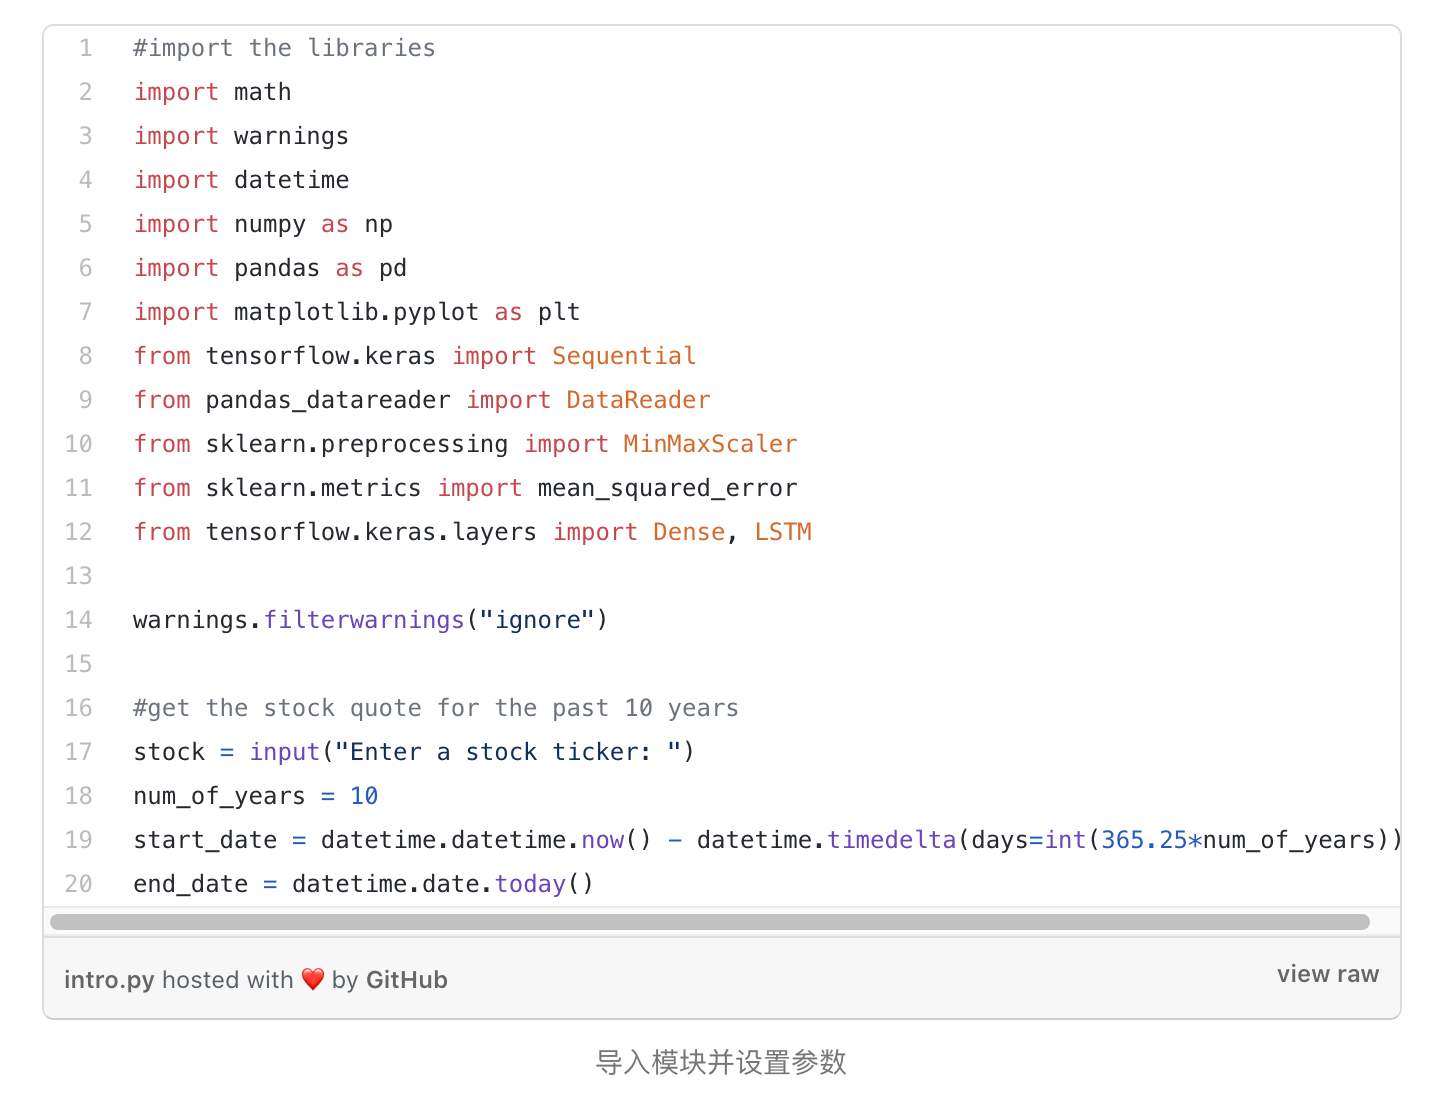1436x1114 pixels.
Task: Select line number 17
Action: pos(79,752)
